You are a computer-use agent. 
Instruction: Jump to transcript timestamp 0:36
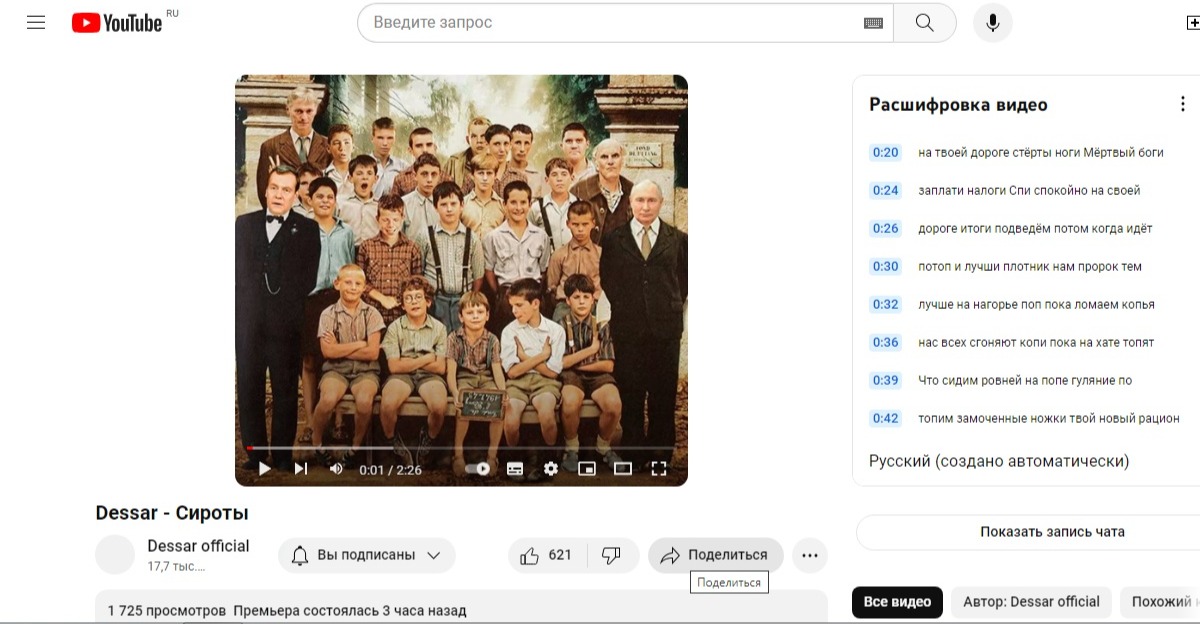[886, 342]
